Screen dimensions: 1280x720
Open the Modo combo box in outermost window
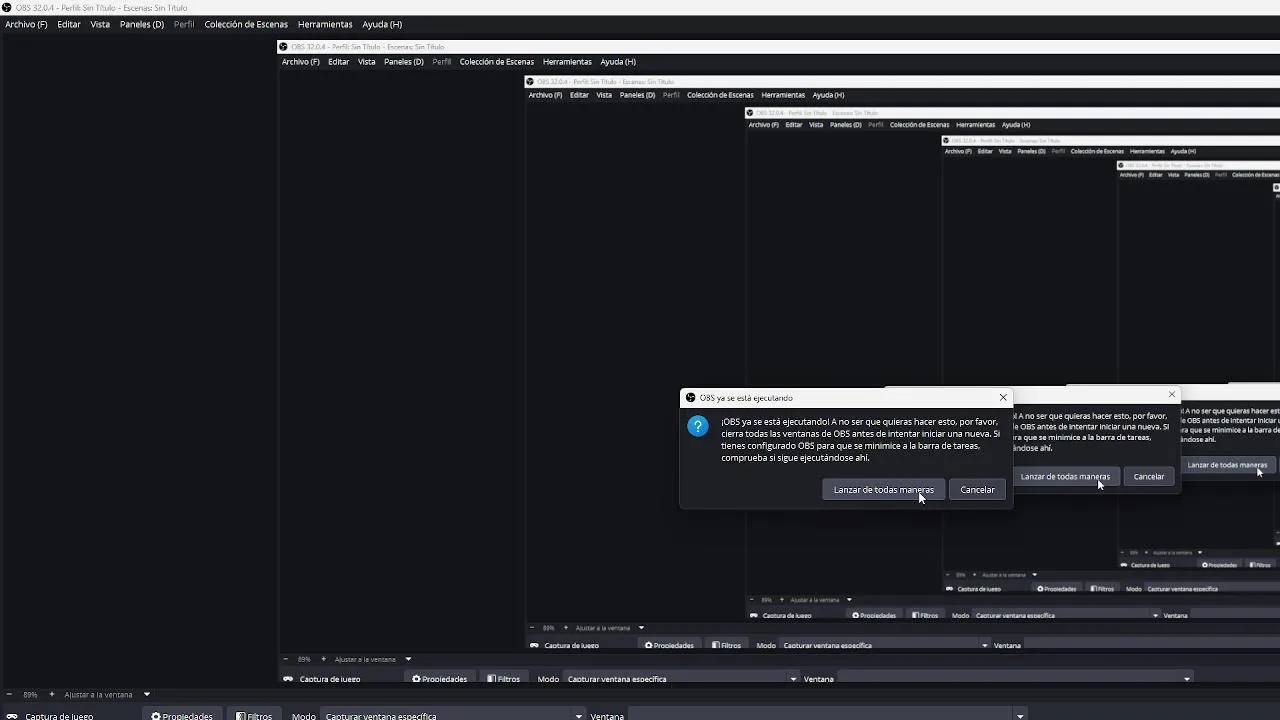[x=454, y=715]
